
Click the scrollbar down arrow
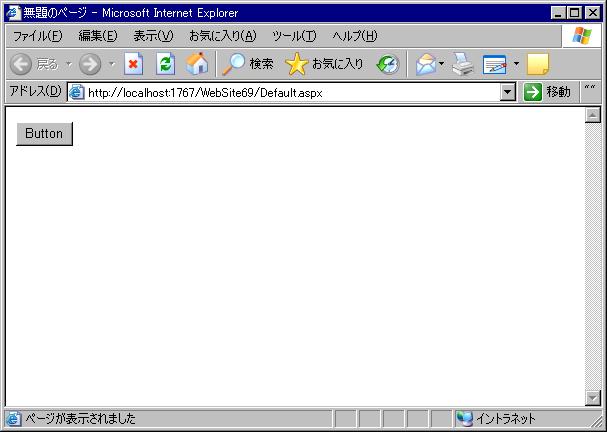(593, 398)
